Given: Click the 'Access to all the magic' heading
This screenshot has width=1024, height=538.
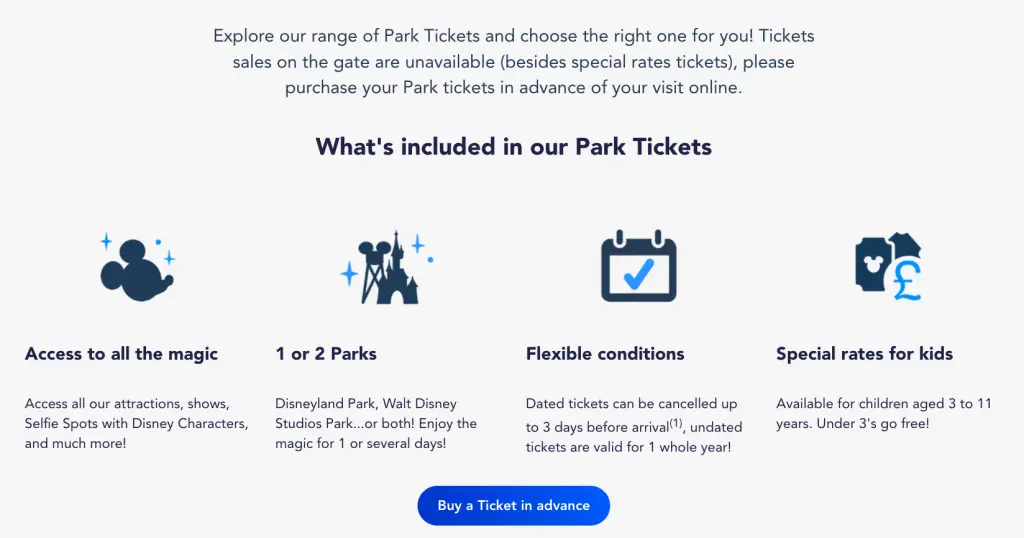Looking at the screenshot, I should click(121, 354).
